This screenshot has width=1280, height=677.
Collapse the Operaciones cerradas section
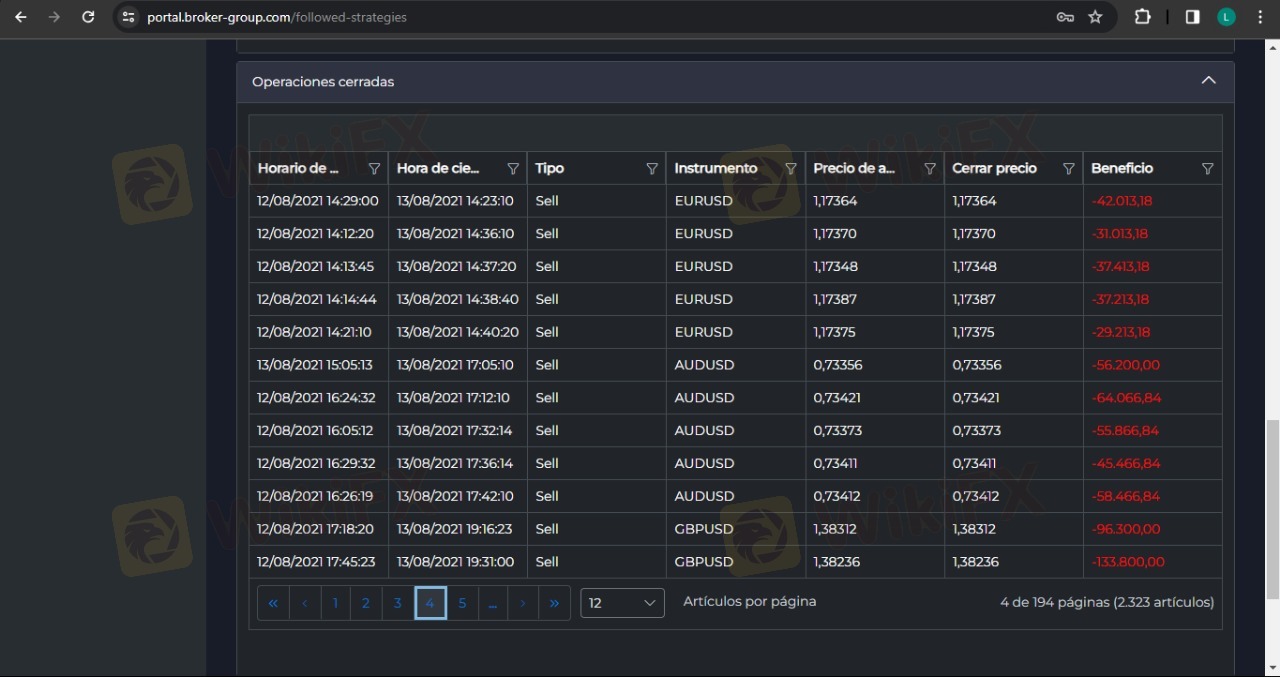pos(1208,81)
